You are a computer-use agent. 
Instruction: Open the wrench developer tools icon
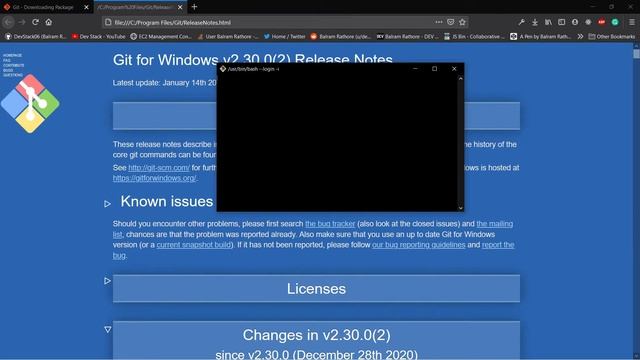pyautogui.click(x=521, y=22)
